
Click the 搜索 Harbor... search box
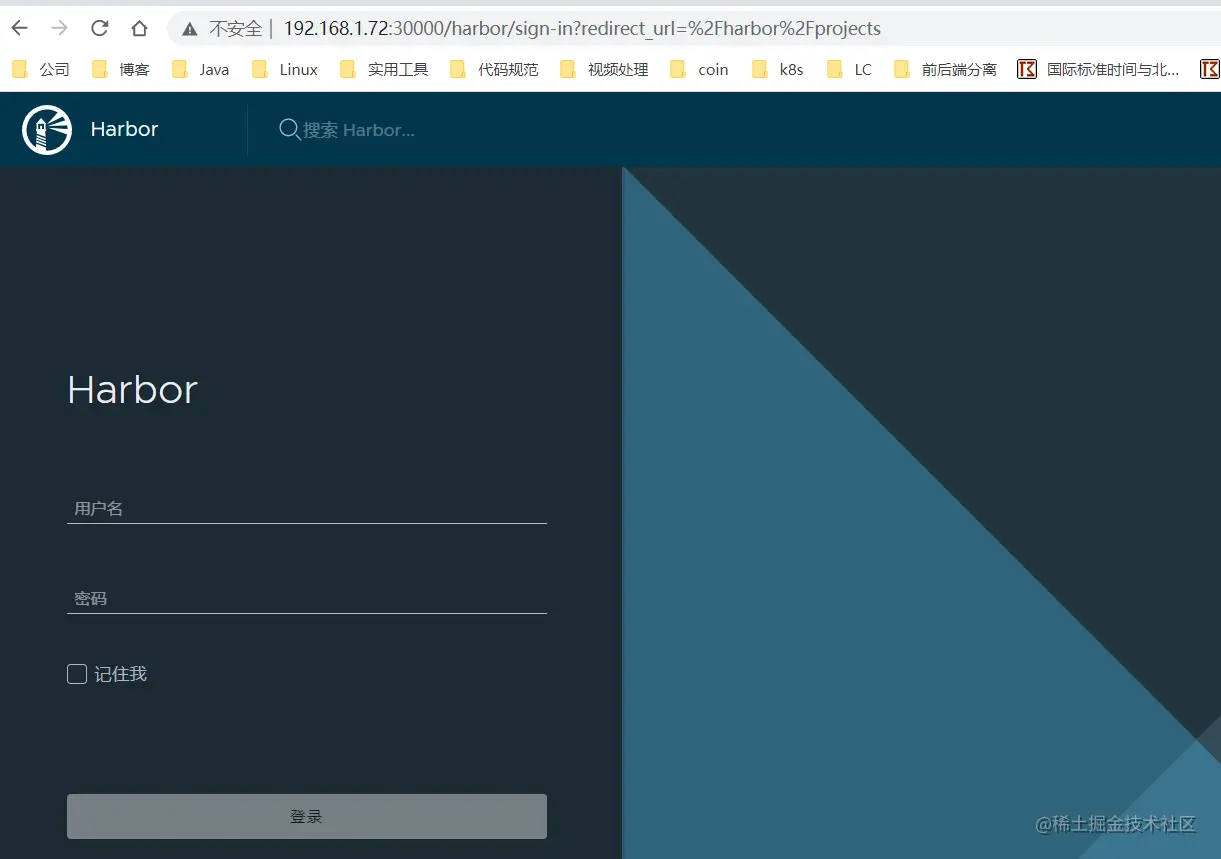359,130
